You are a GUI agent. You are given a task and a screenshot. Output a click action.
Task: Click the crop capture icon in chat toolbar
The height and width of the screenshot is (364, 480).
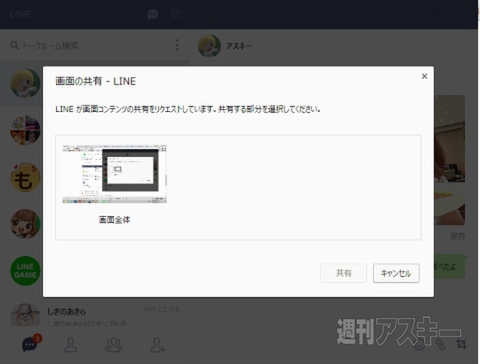462,344
